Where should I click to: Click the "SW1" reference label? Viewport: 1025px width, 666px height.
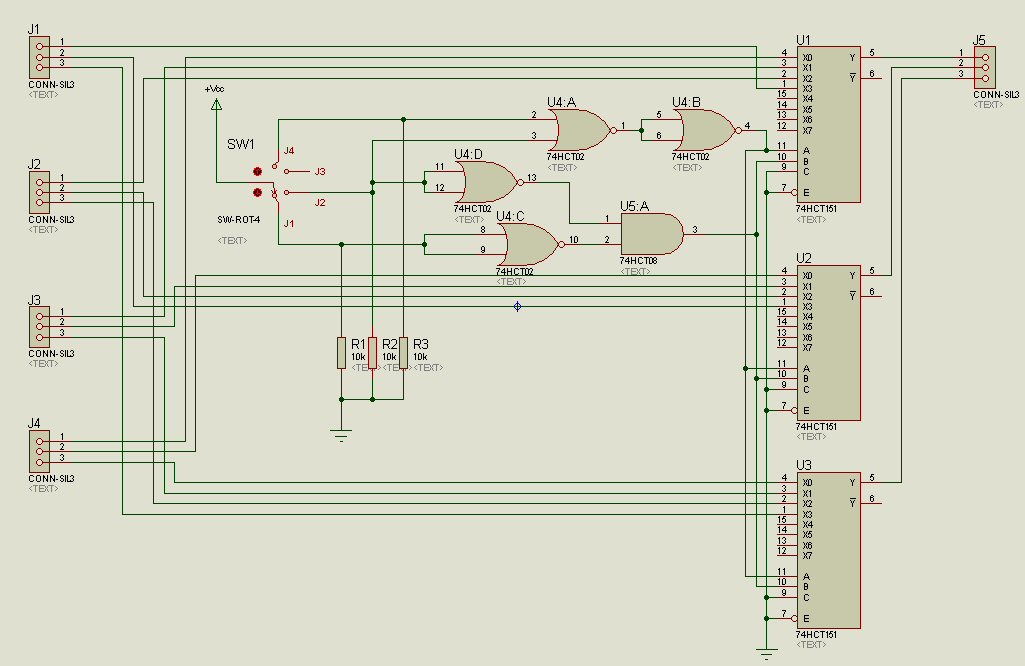tap(241, 144)
